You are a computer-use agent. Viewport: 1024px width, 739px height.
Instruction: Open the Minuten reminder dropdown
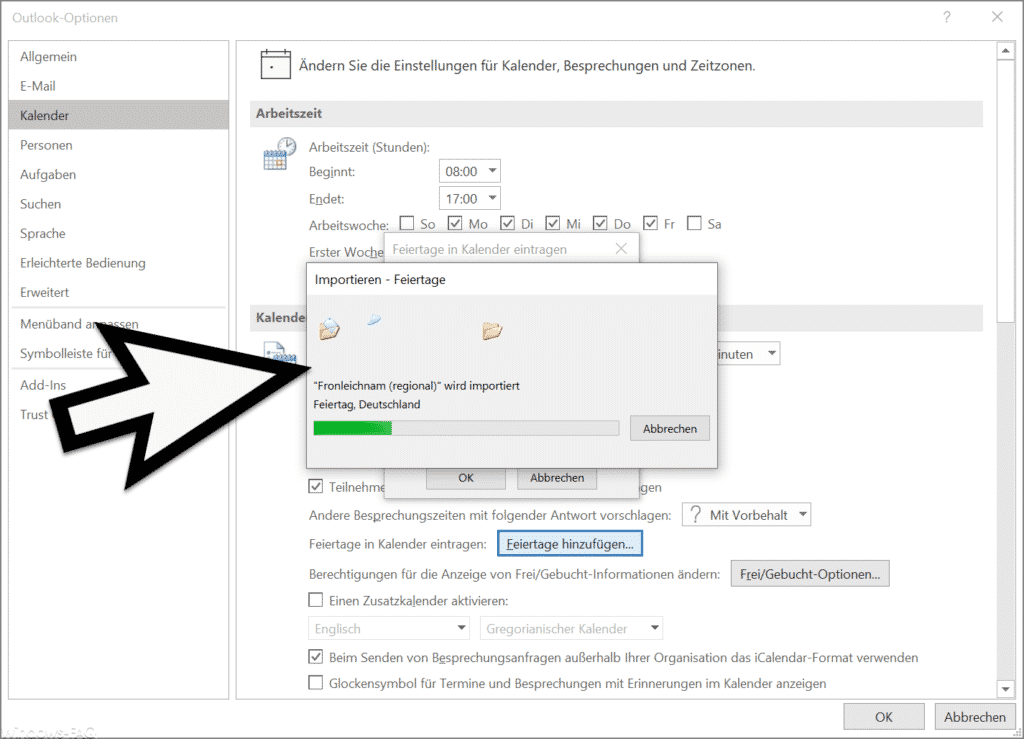[x=772, y=353]
